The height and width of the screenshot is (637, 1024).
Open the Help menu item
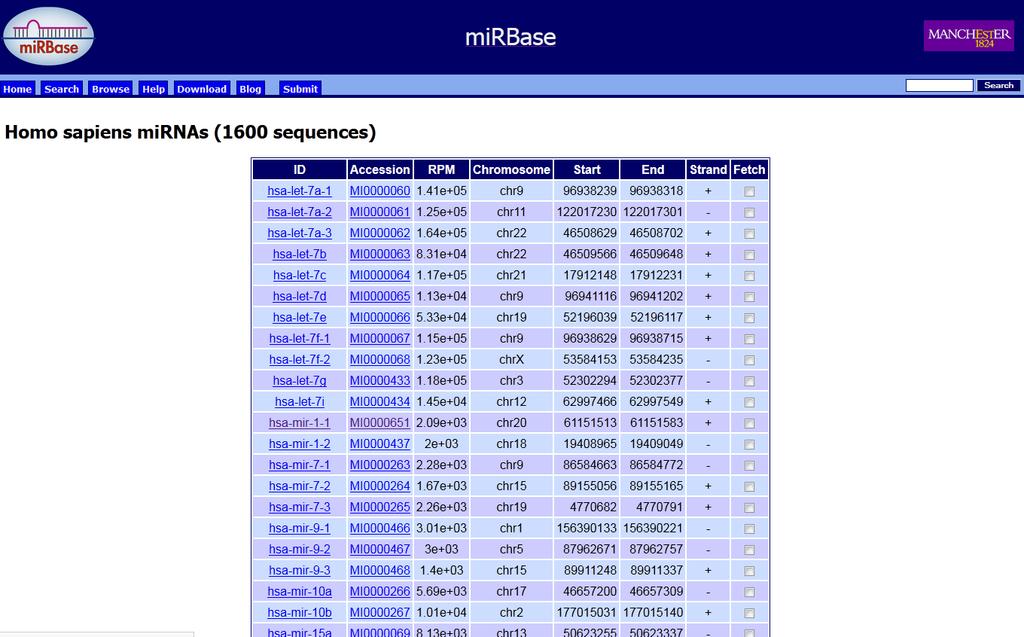coord(153,89)
